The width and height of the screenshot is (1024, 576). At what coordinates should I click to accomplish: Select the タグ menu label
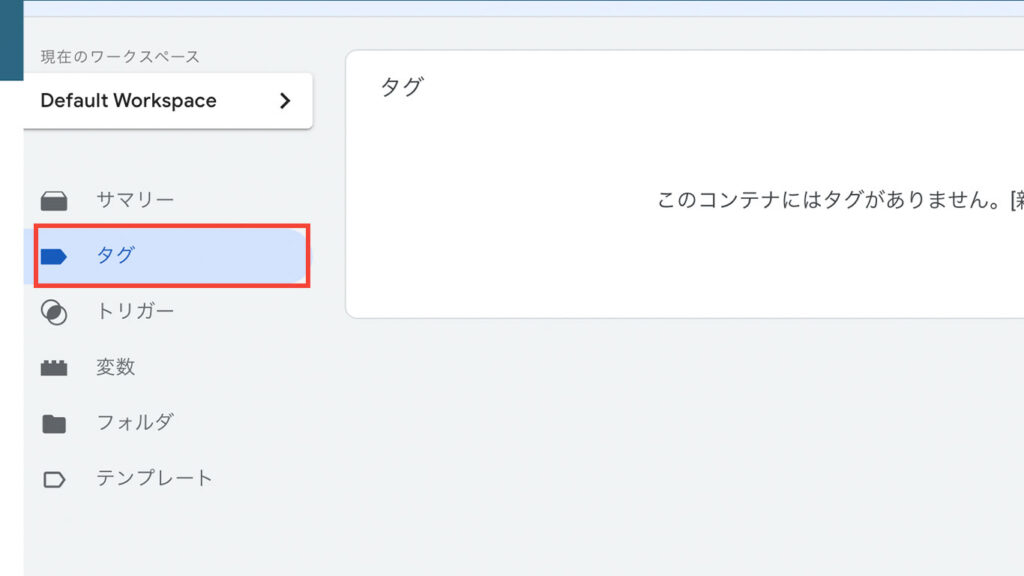tap(116, 255)
